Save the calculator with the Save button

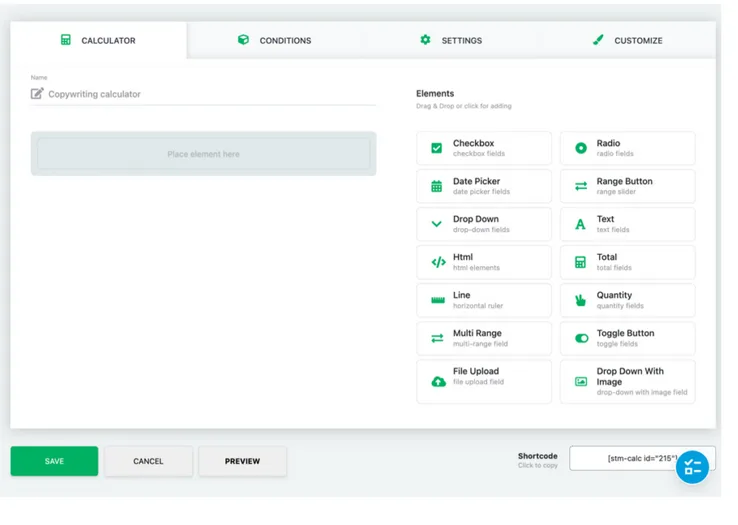pos(54,461)
